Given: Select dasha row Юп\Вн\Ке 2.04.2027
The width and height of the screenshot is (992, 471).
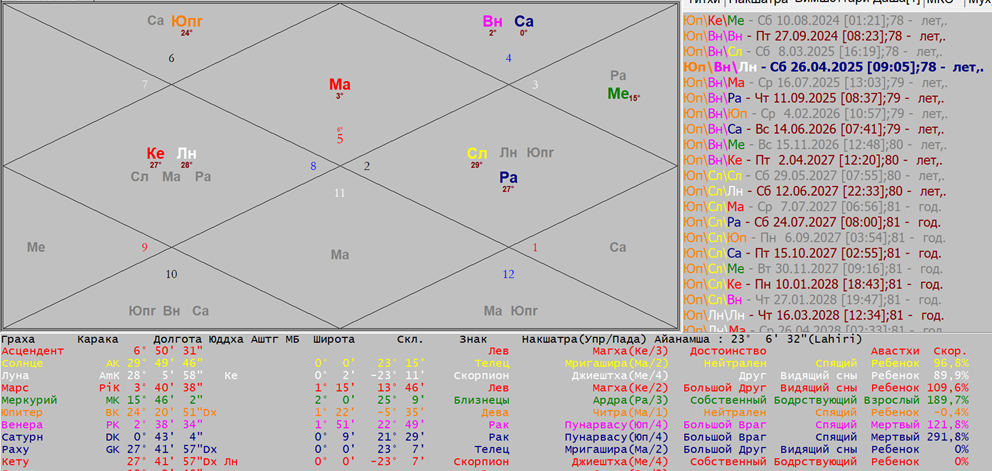Looking at the screenshot, I should point(814,160).
